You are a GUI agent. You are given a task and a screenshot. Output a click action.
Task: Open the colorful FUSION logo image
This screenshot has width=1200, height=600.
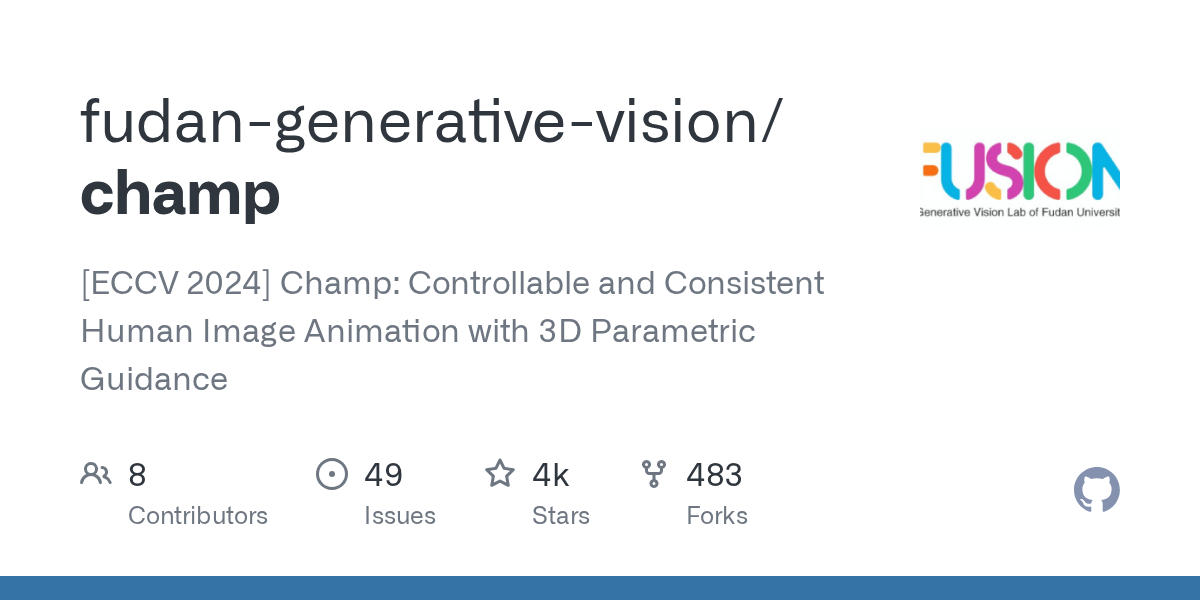tap(1020, 170)
